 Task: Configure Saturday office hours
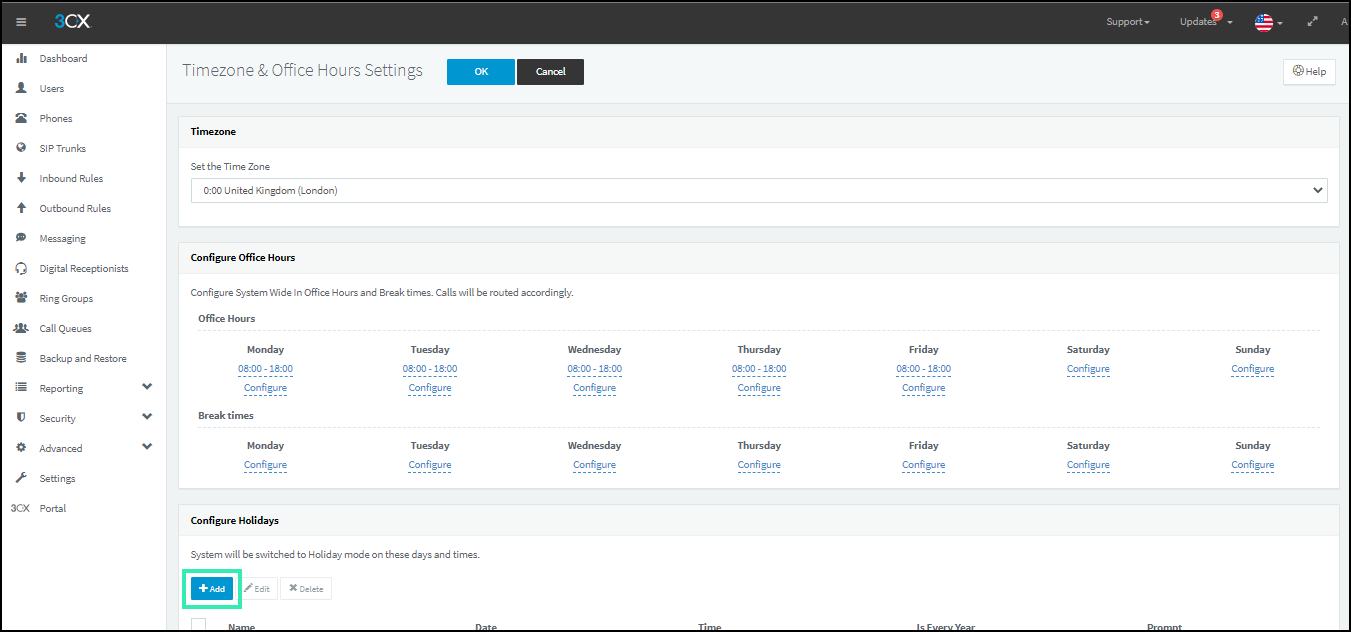[1088, 368]
